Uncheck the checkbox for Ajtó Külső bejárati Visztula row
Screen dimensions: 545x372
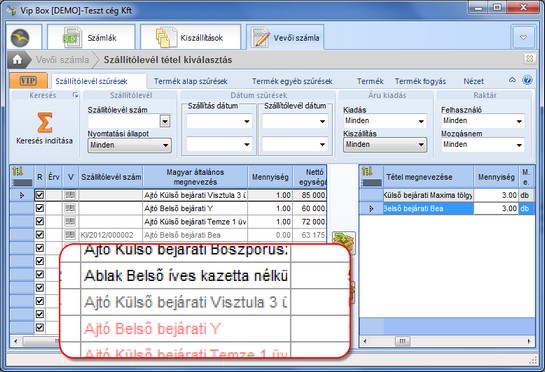[40, 195]
